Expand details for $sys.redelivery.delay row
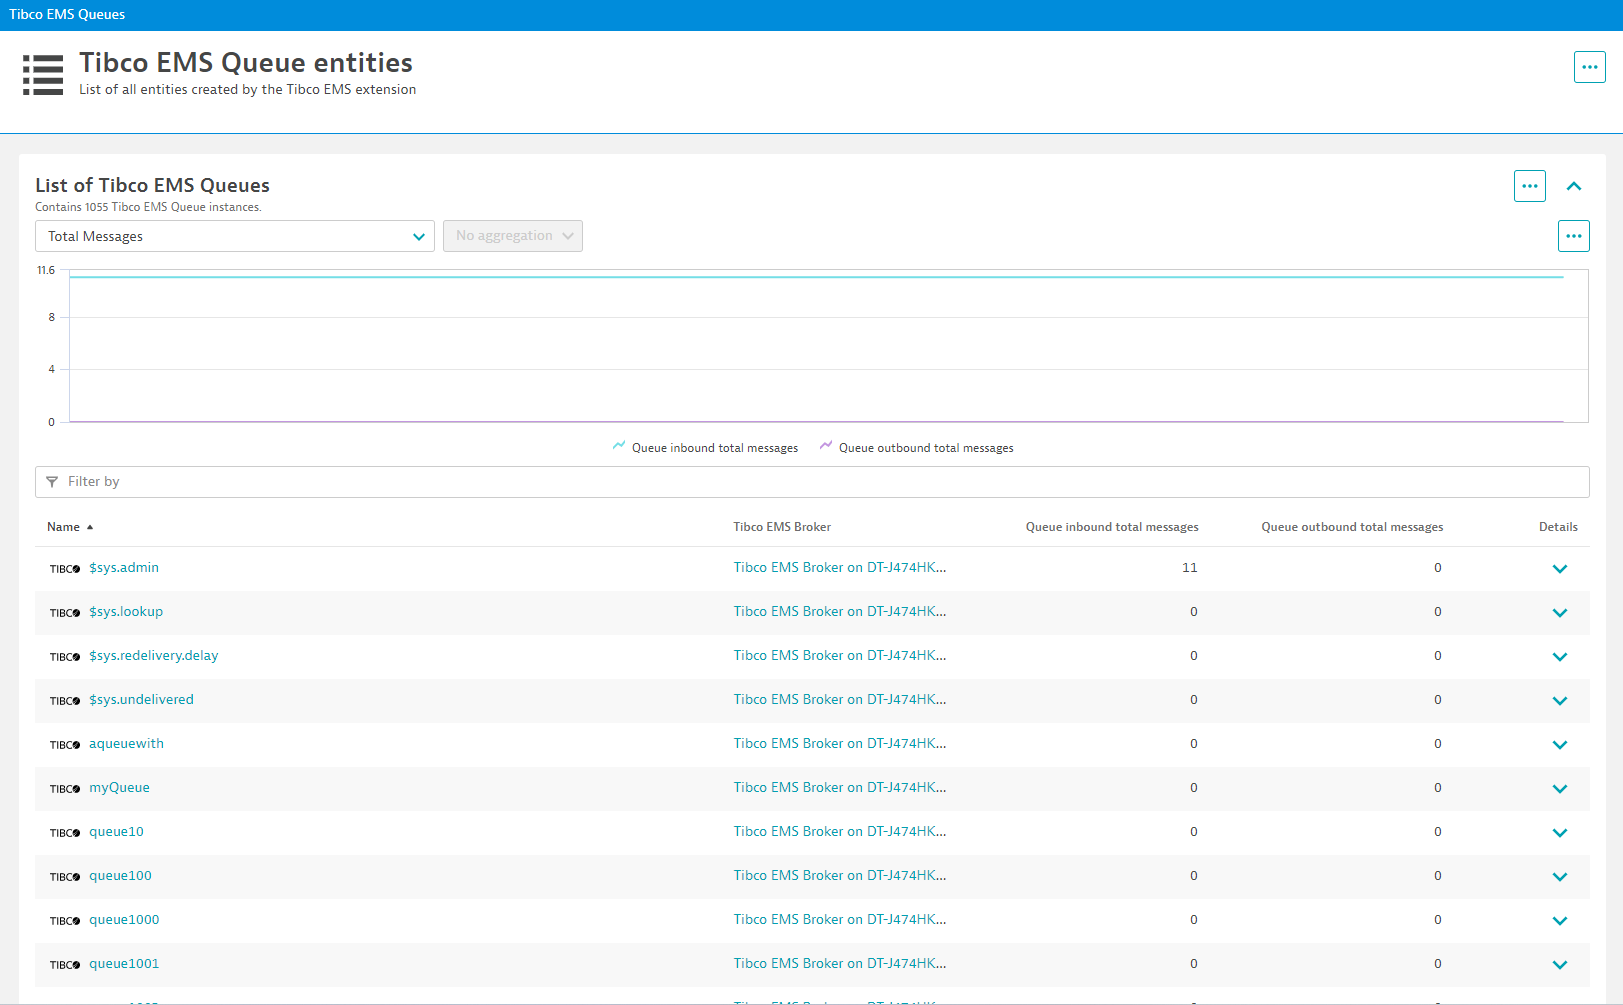Image resolution: width=1623 pixels, height=1005 pixels. pyautogui.click(x=1560, y=657)
